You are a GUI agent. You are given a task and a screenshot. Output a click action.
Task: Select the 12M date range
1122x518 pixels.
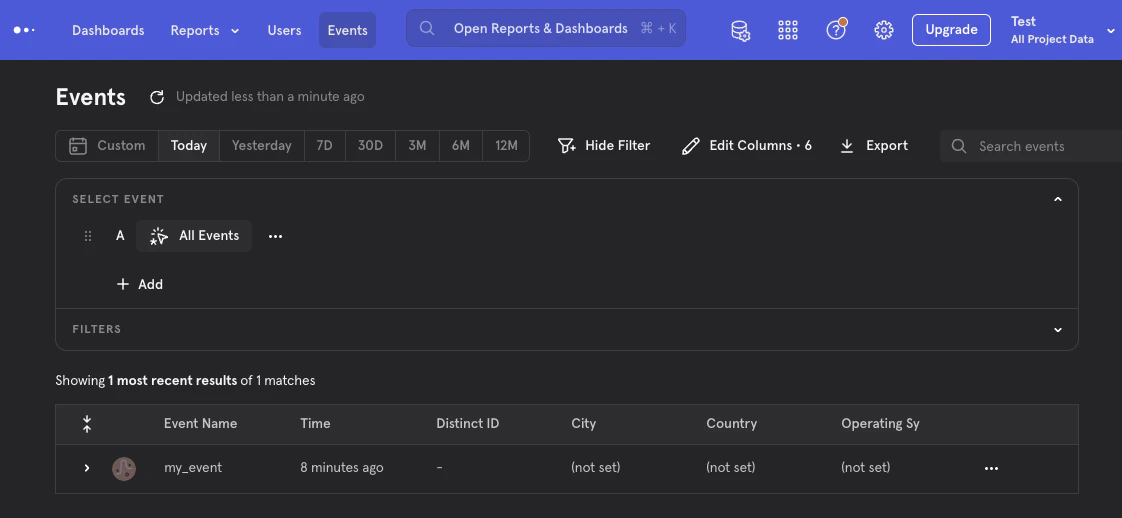coord(506,146)
